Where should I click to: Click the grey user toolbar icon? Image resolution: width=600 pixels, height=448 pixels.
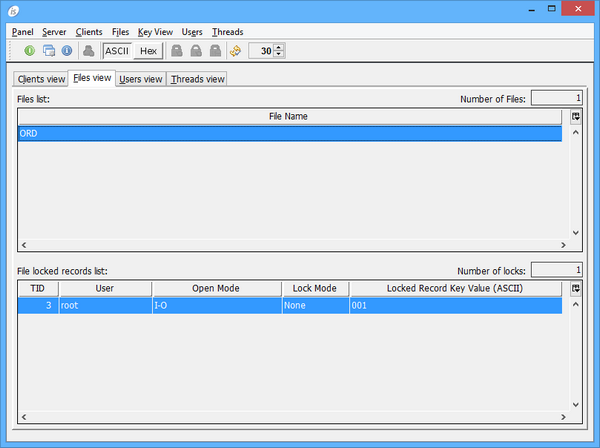(89, 50)
